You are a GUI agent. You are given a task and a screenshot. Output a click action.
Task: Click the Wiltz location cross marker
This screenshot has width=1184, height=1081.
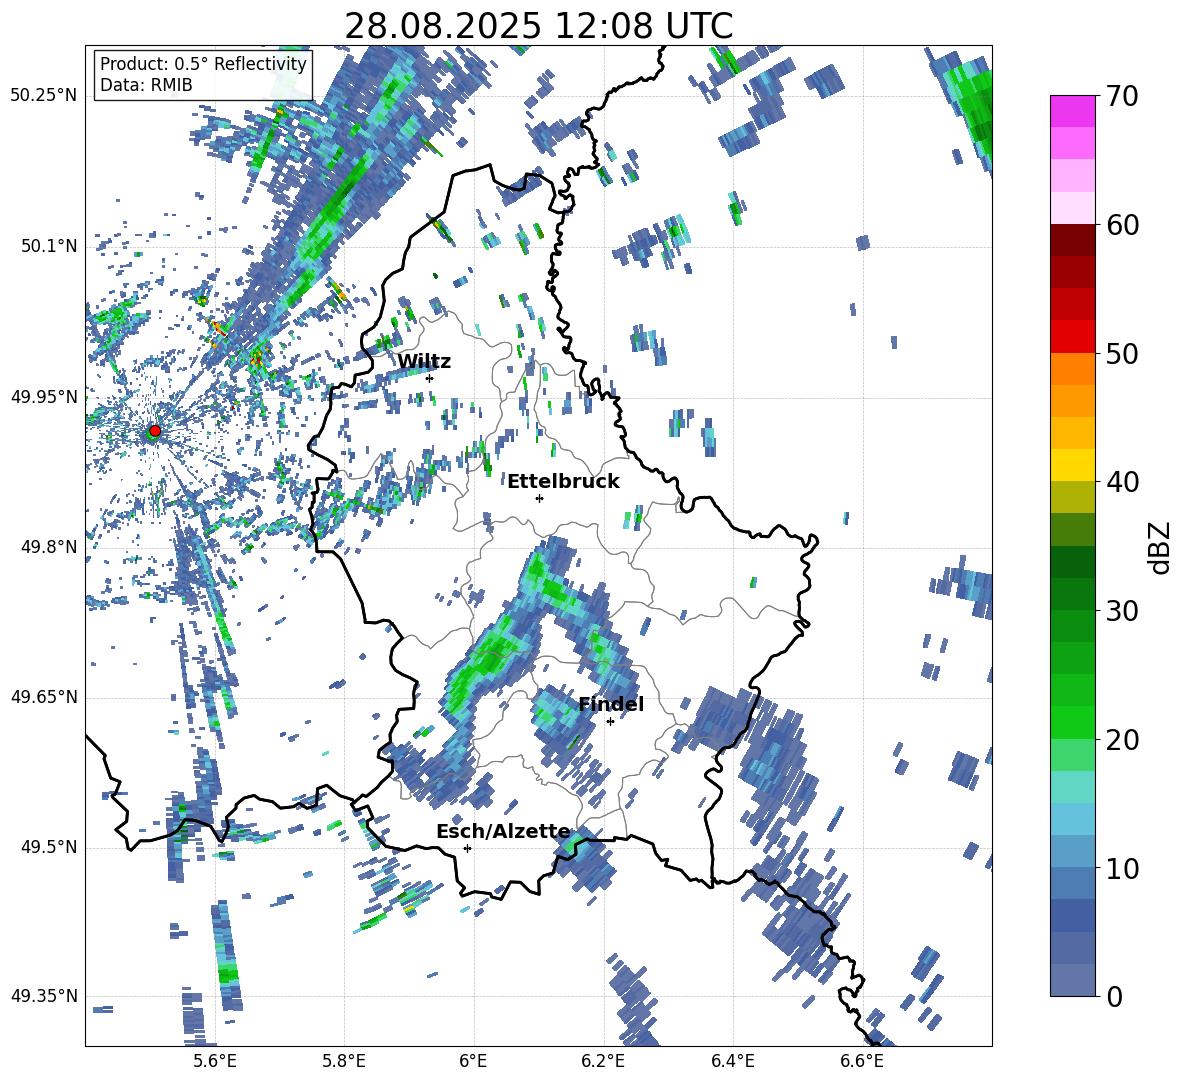[430, 378]
